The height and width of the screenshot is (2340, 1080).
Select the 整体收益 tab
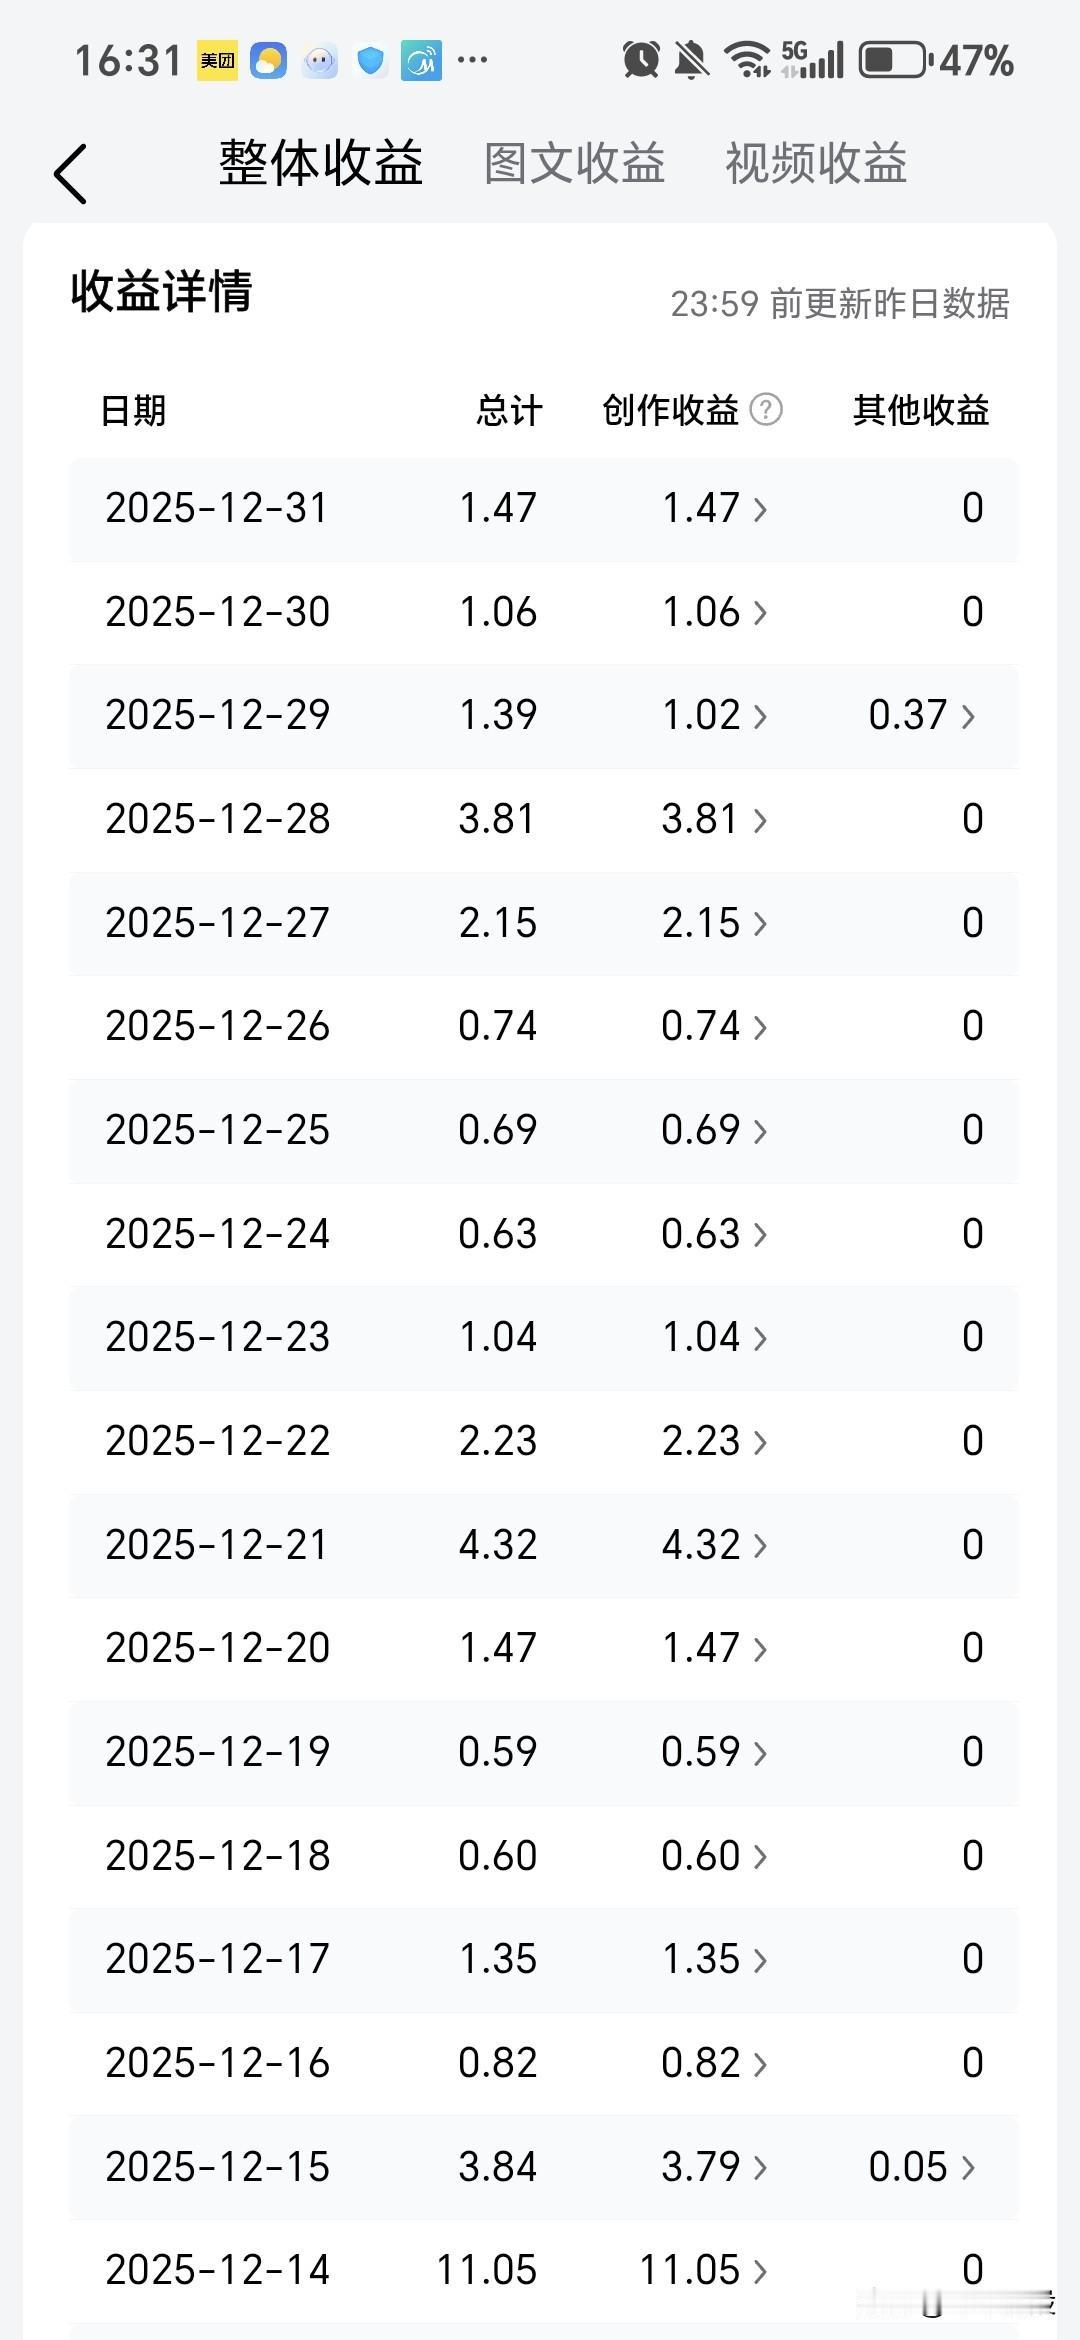pos(321,164)
